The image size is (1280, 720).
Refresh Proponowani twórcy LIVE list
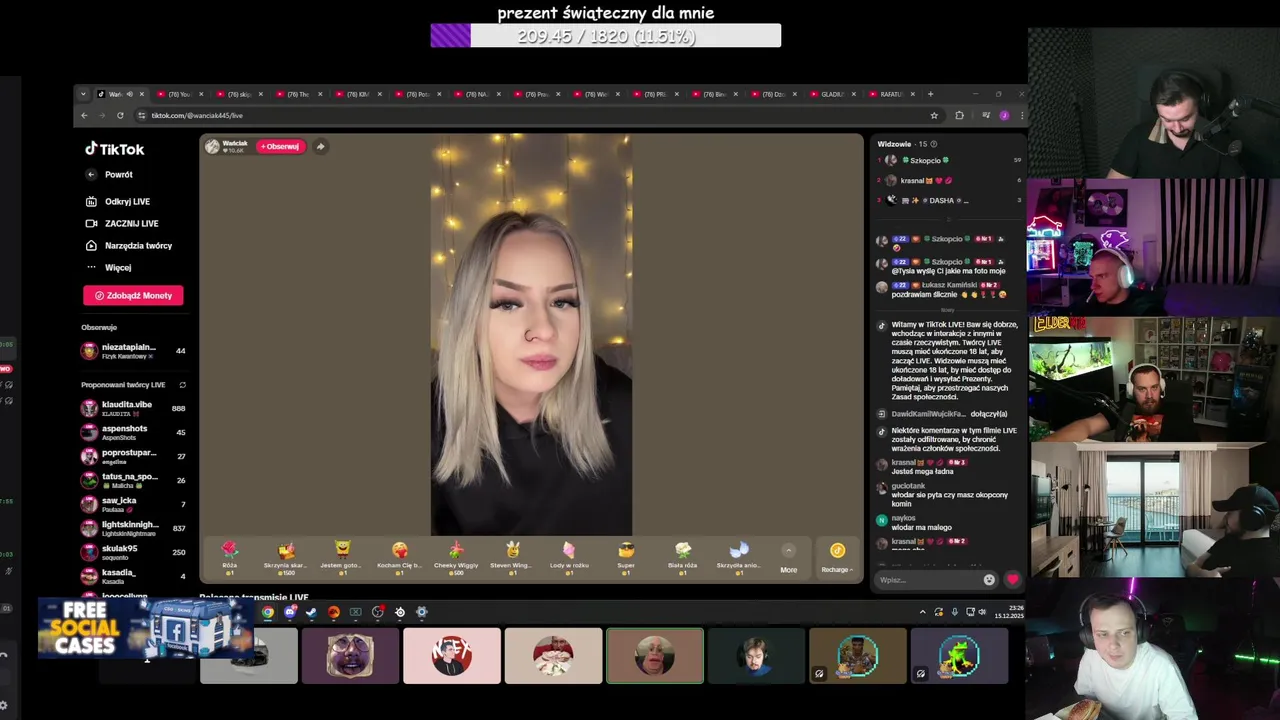point(182,385)
